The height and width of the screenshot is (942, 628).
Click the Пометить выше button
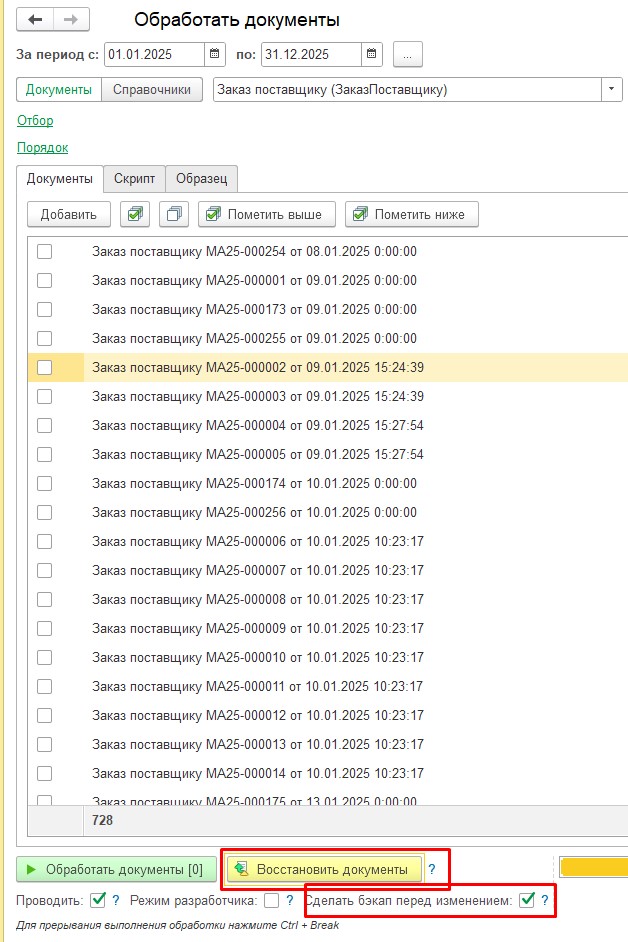tap(267, 214)
